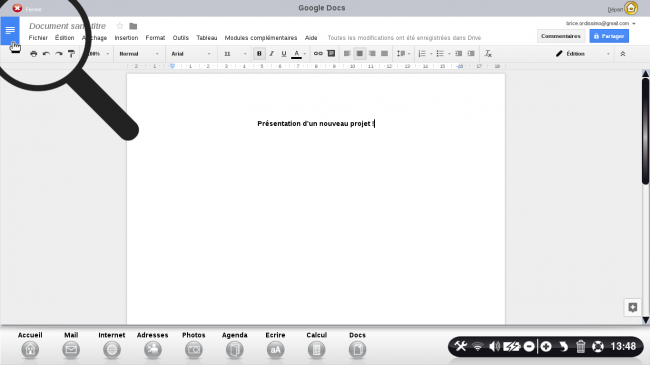Viewport: 650px width, 365px height.
Task: Redo the last action
Action: coord(59,54)
